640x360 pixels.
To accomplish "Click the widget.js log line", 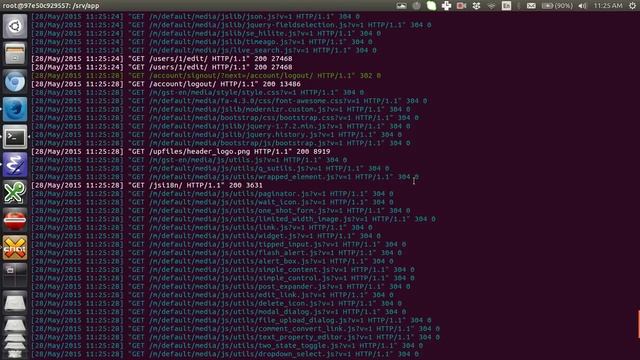I will pyautogui.click(x=206, y=236).
